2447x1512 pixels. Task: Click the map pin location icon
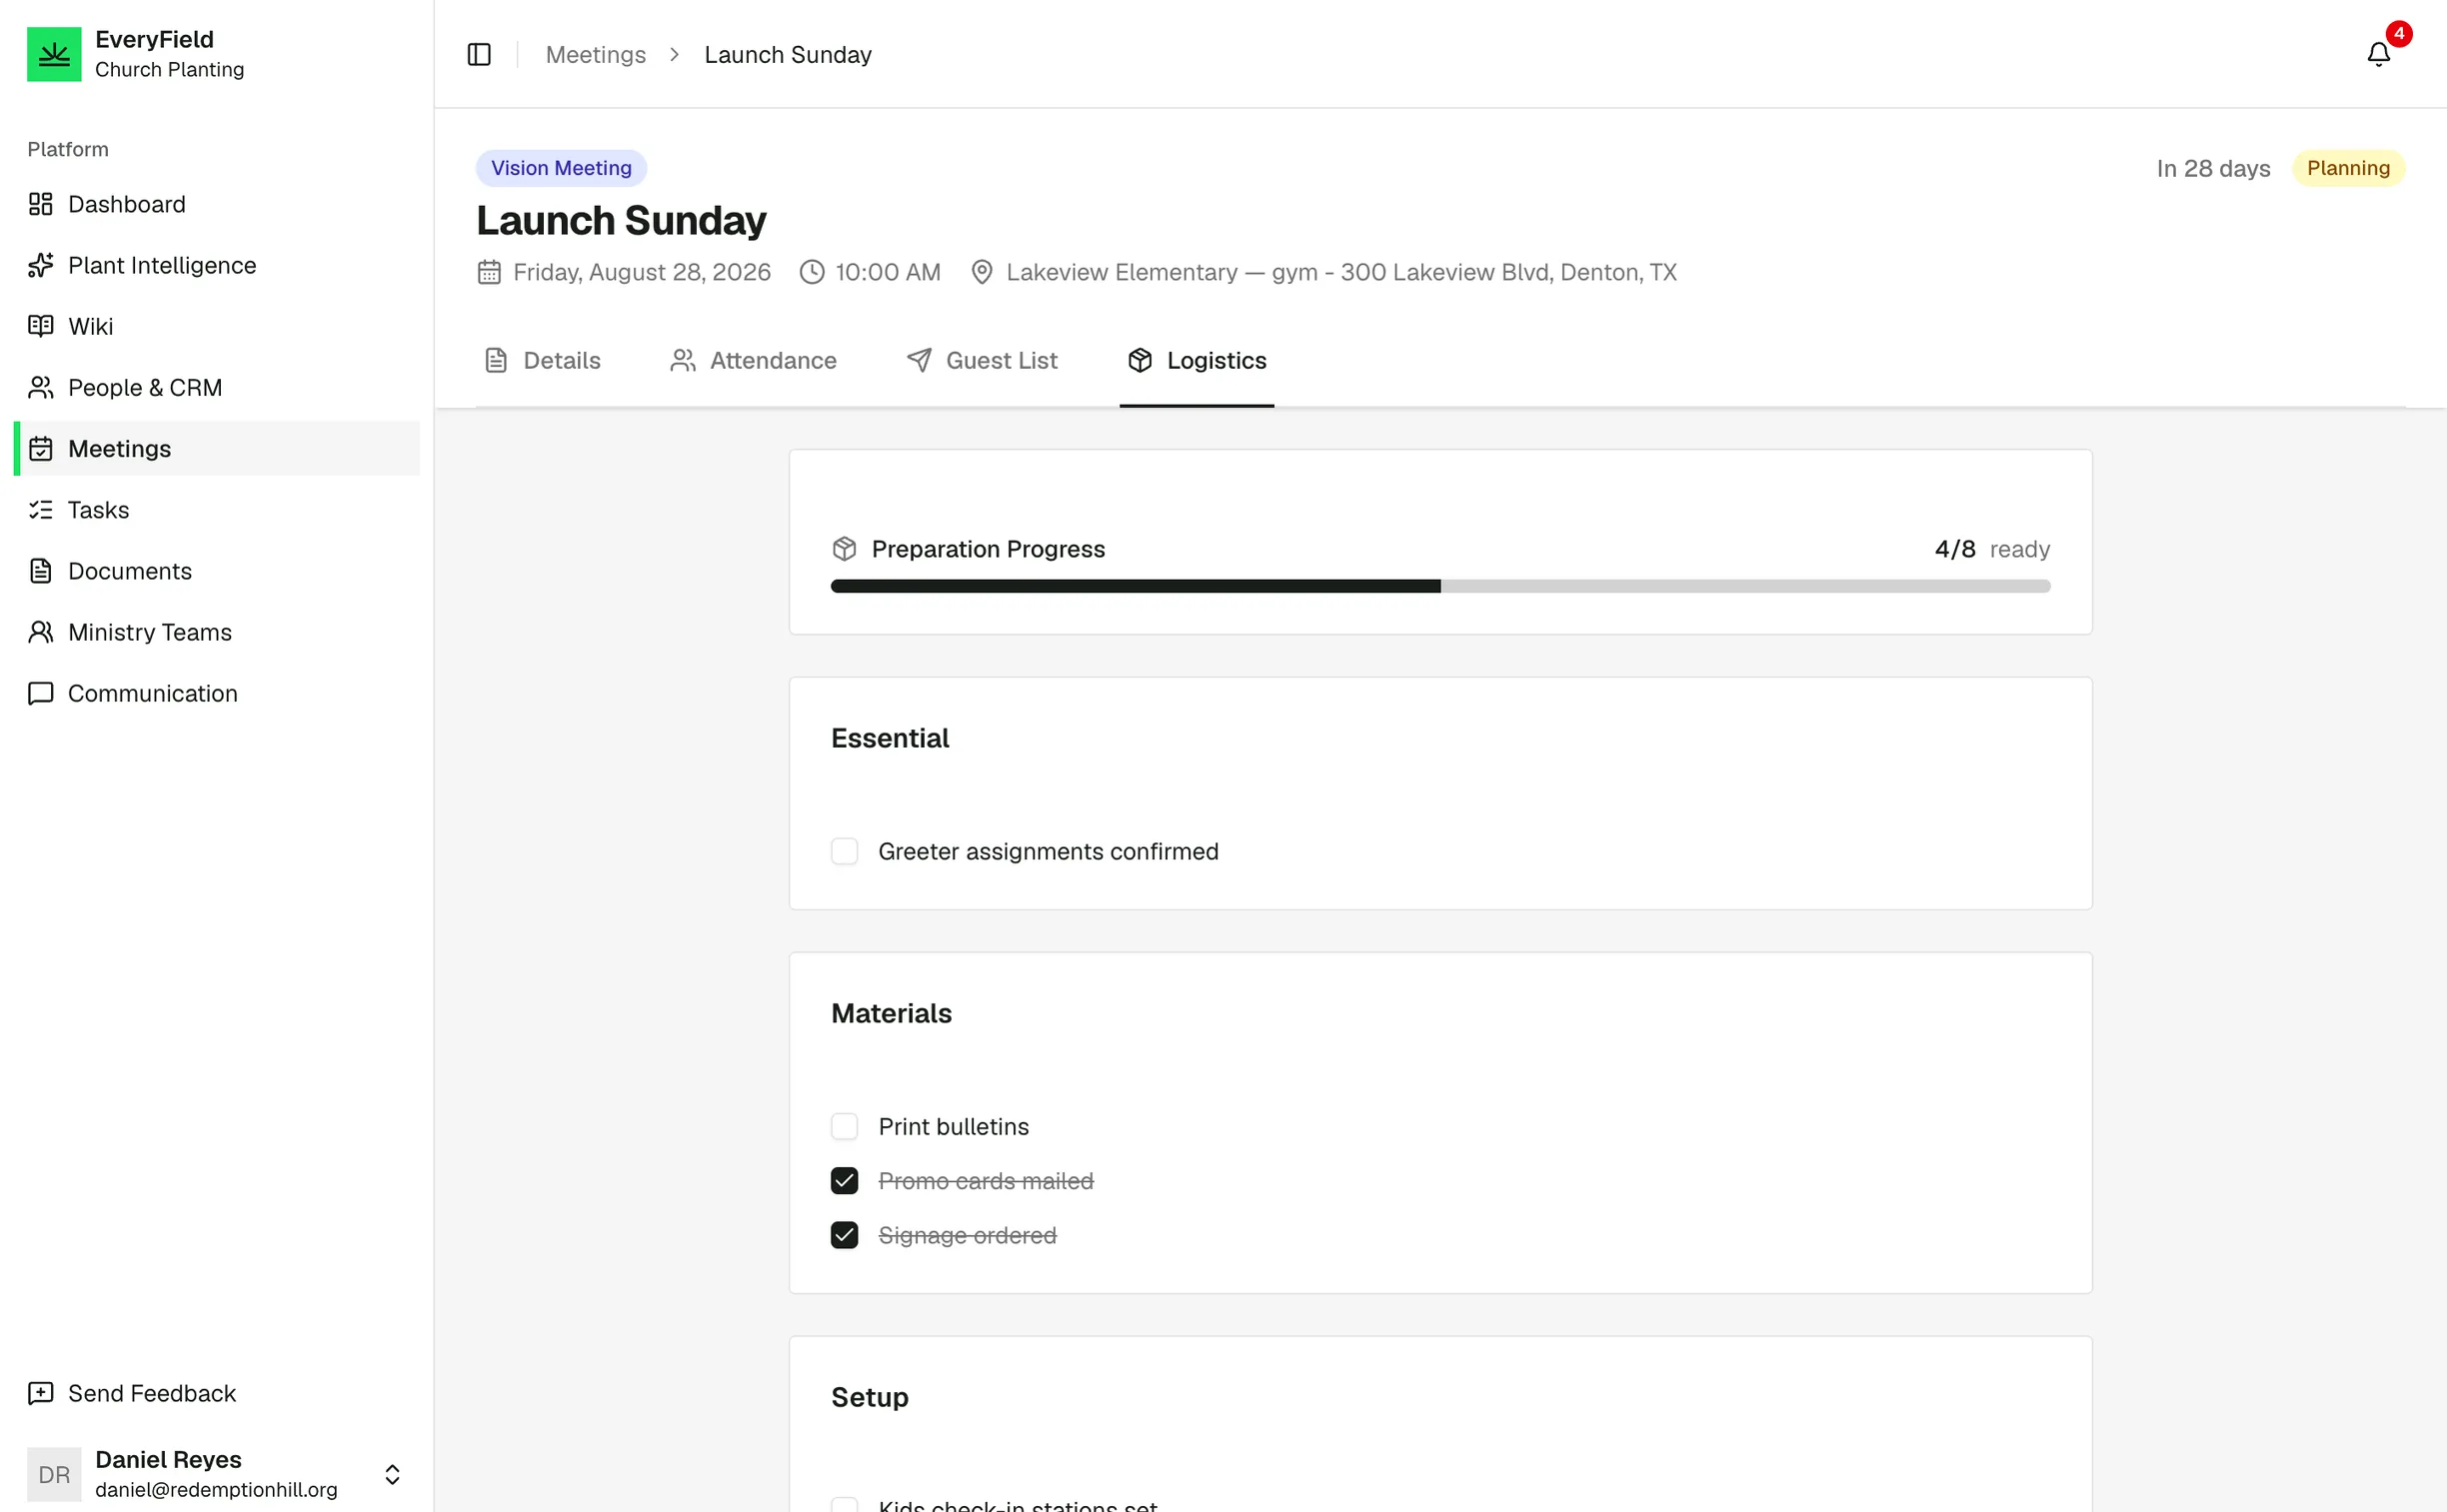(x=982, y=272)
